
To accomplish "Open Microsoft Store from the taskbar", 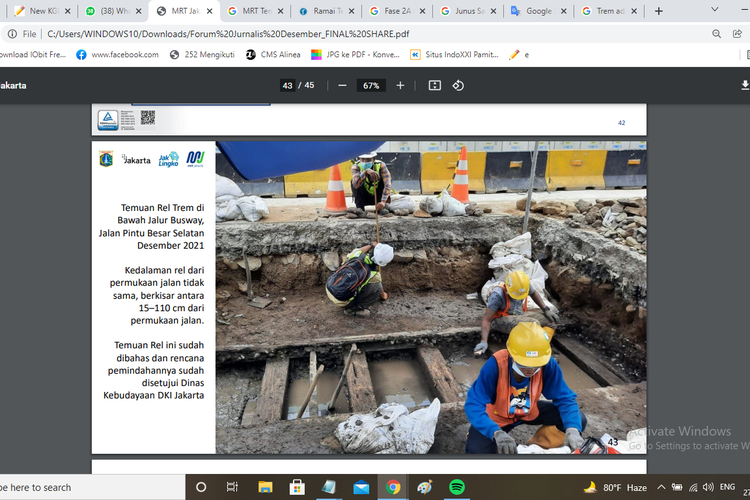I will click(297, 487).
